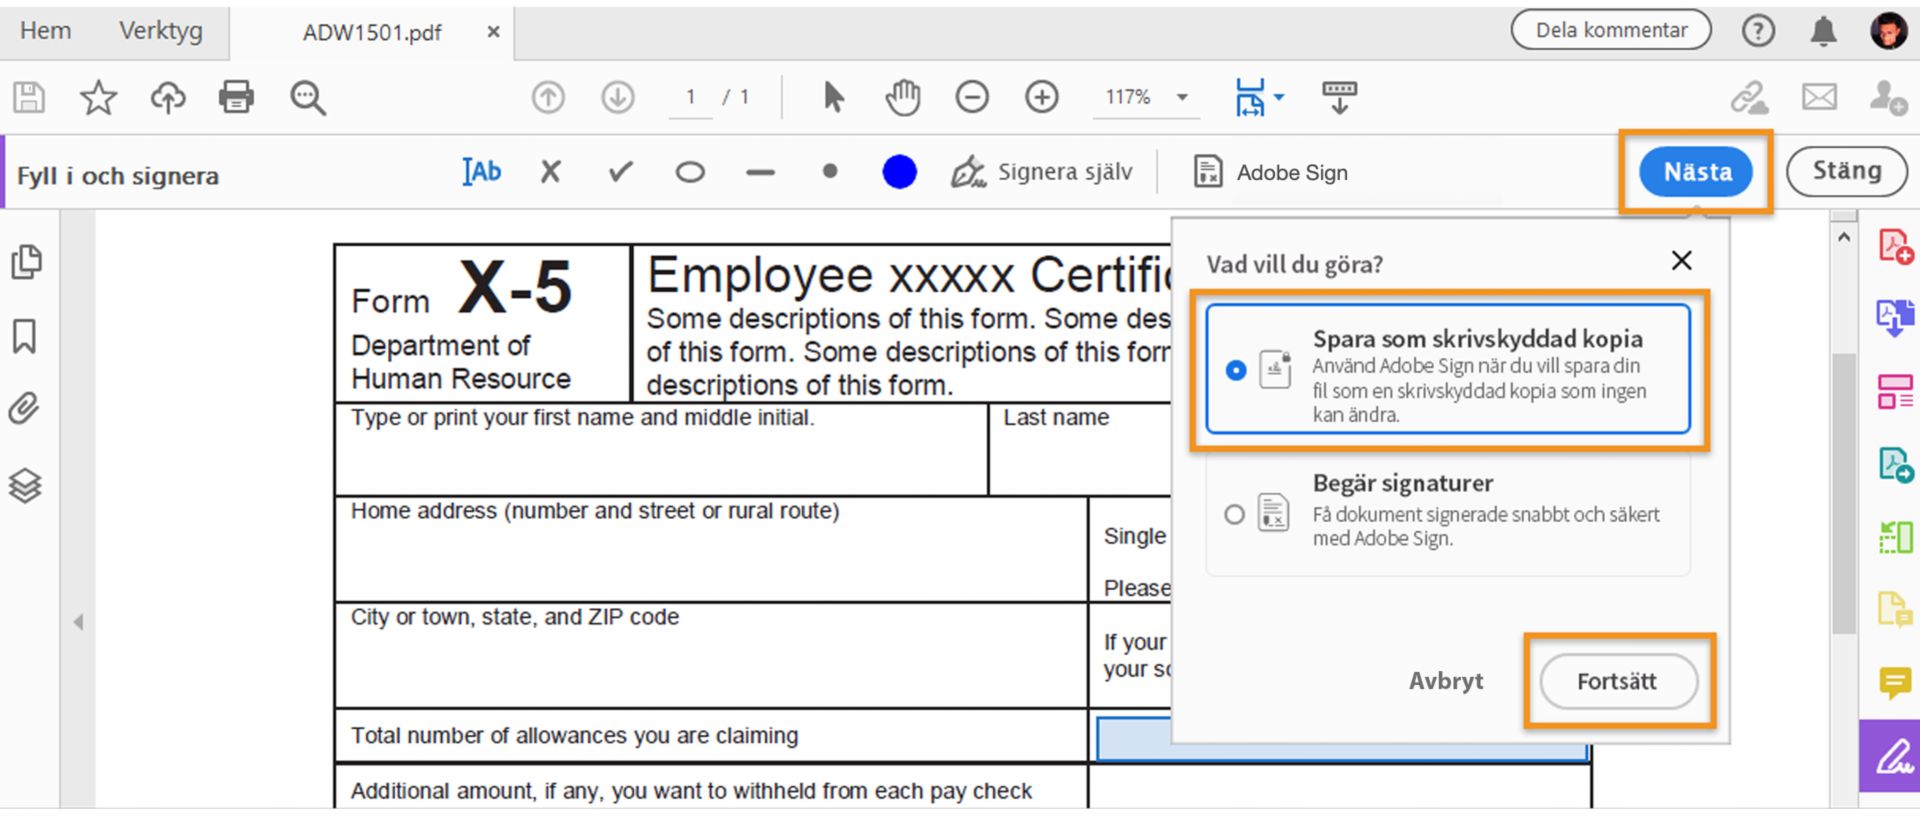Open the page thumbnails panel

(26, 262)
